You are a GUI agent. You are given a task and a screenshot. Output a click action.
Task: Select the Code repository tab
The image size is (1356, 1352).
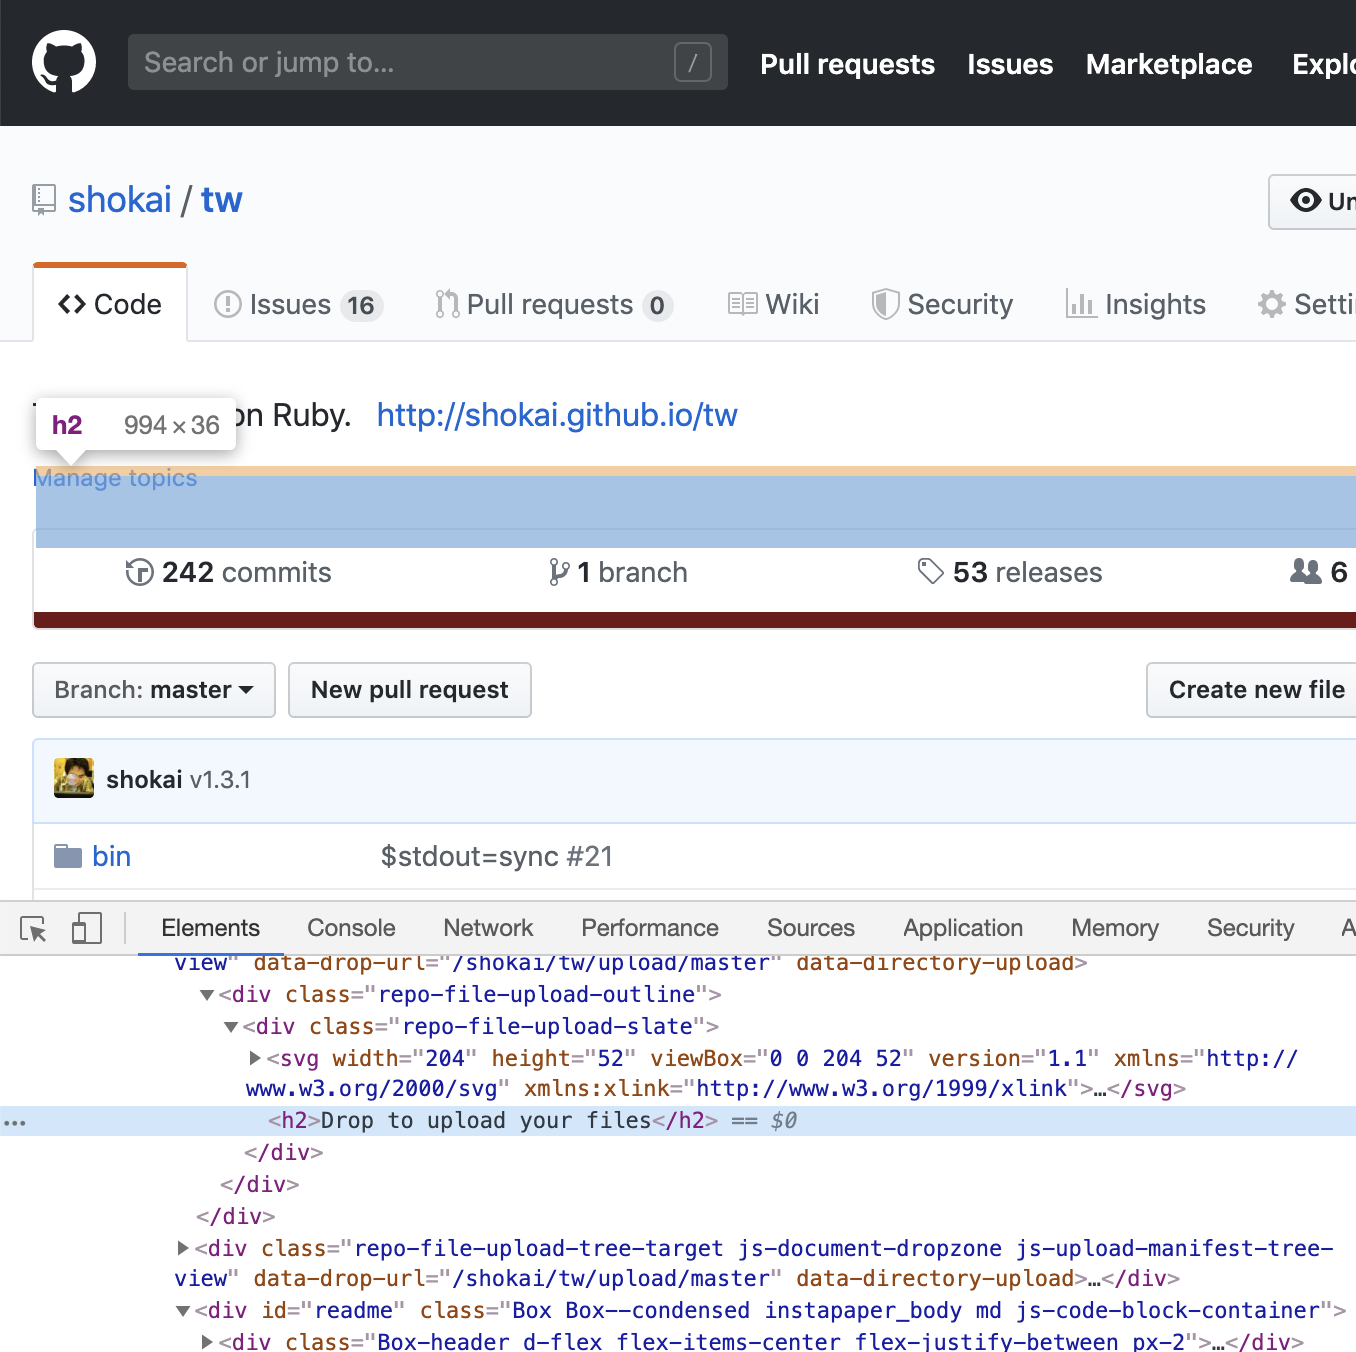110,304
